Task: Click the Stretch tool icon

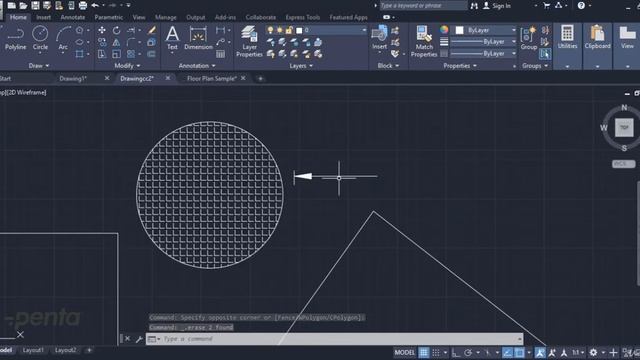Action: pos(102,54)
